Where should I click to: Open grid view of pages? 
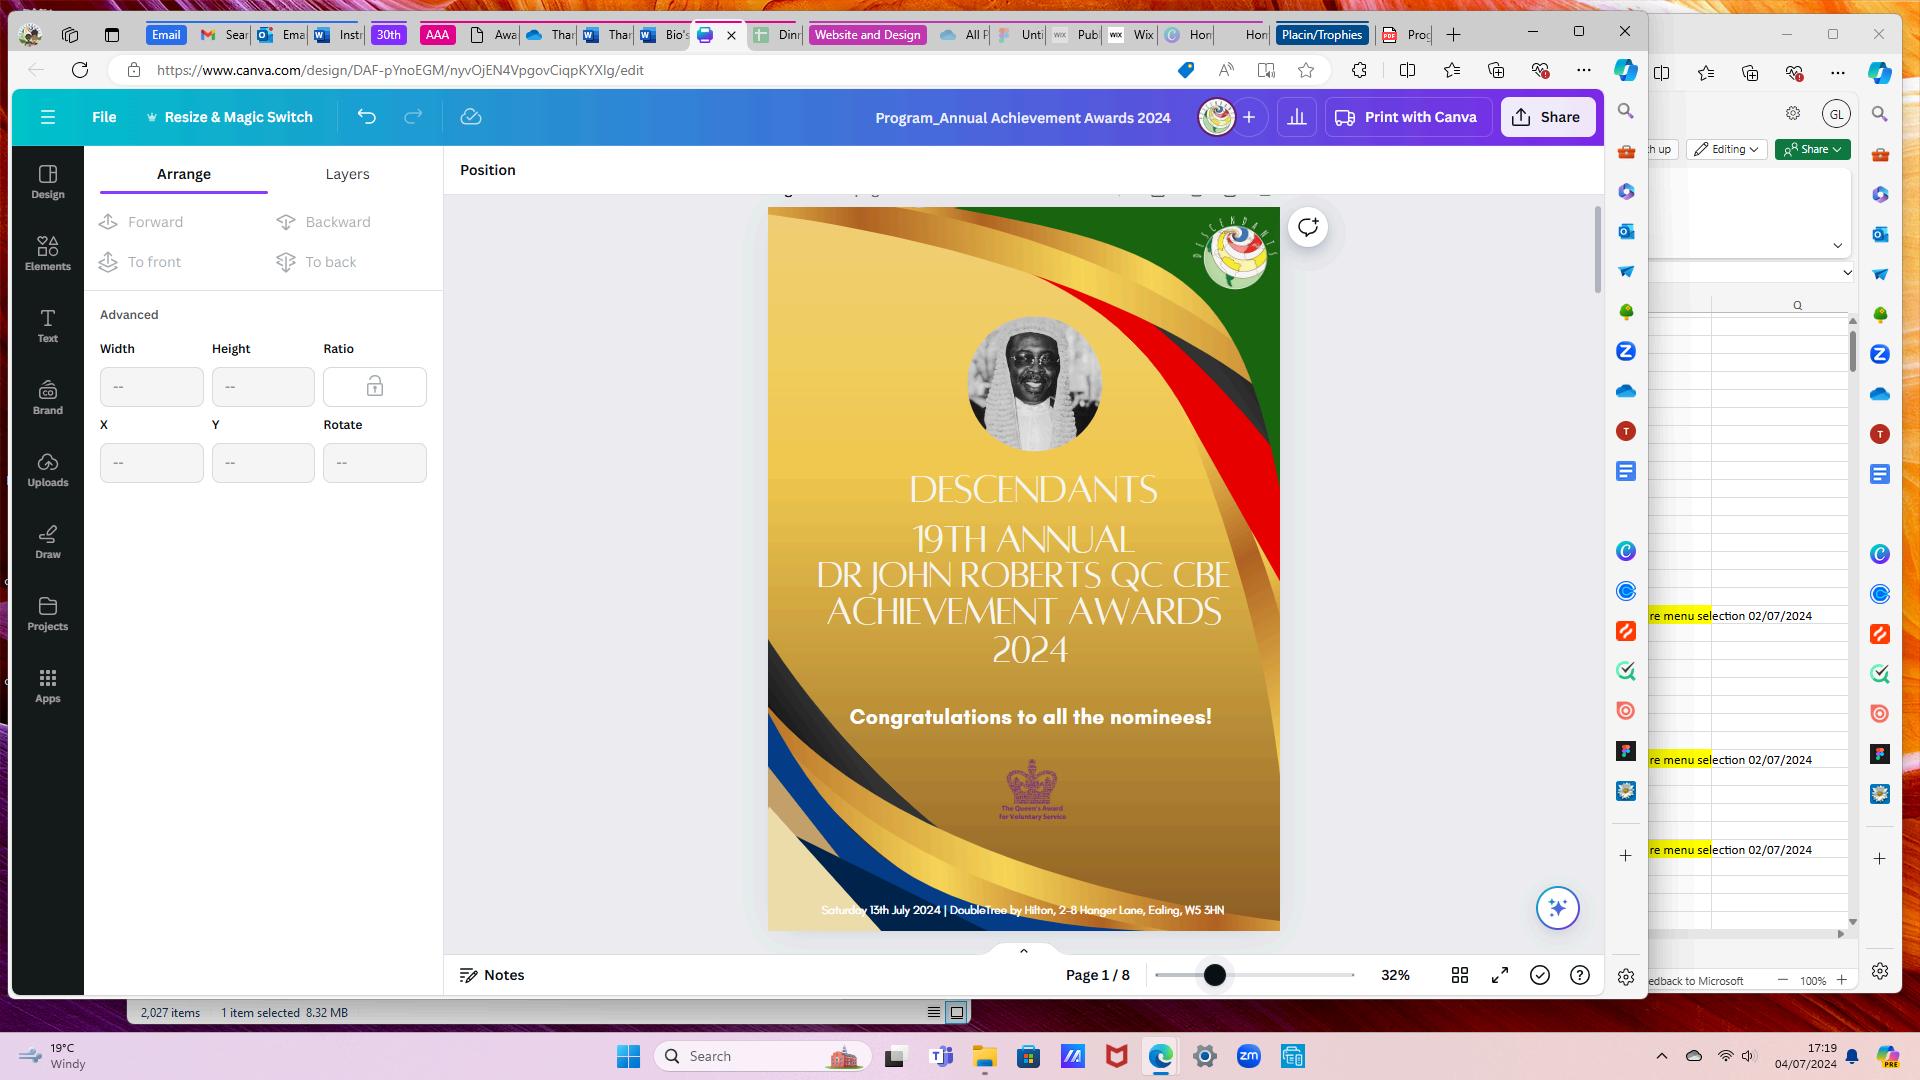1459,975
